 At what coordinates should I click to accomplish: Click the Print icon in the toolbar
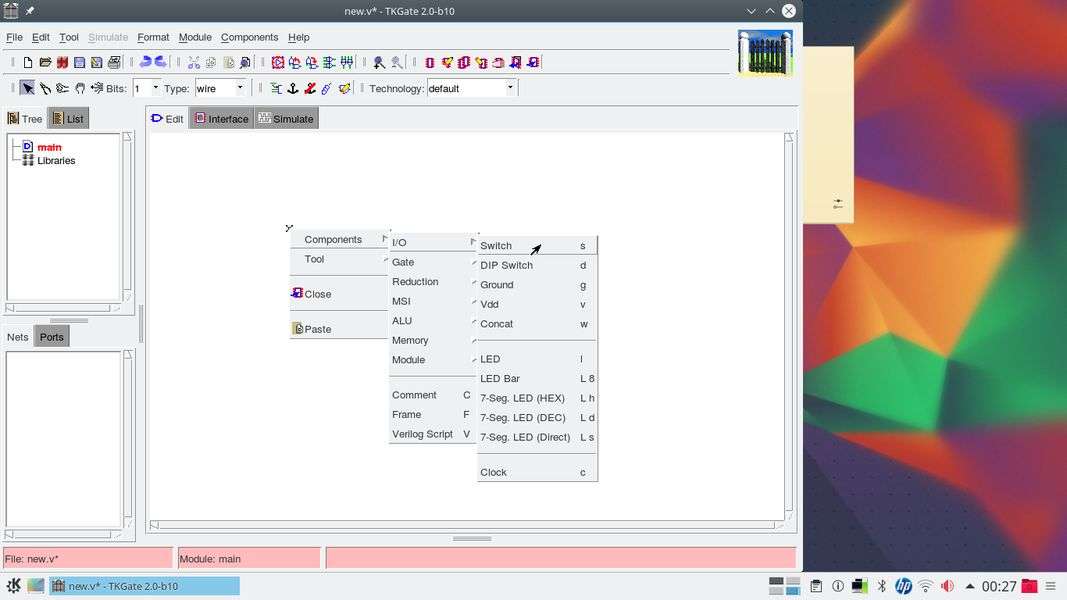click(x=114, y=62)
